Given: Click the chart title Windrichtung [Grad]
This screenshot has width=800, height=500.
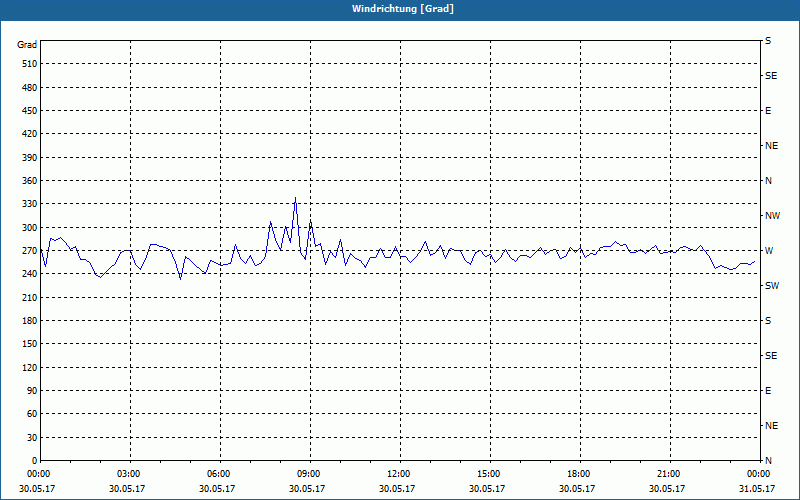Looking at the screenshot, I should point(403,9).
